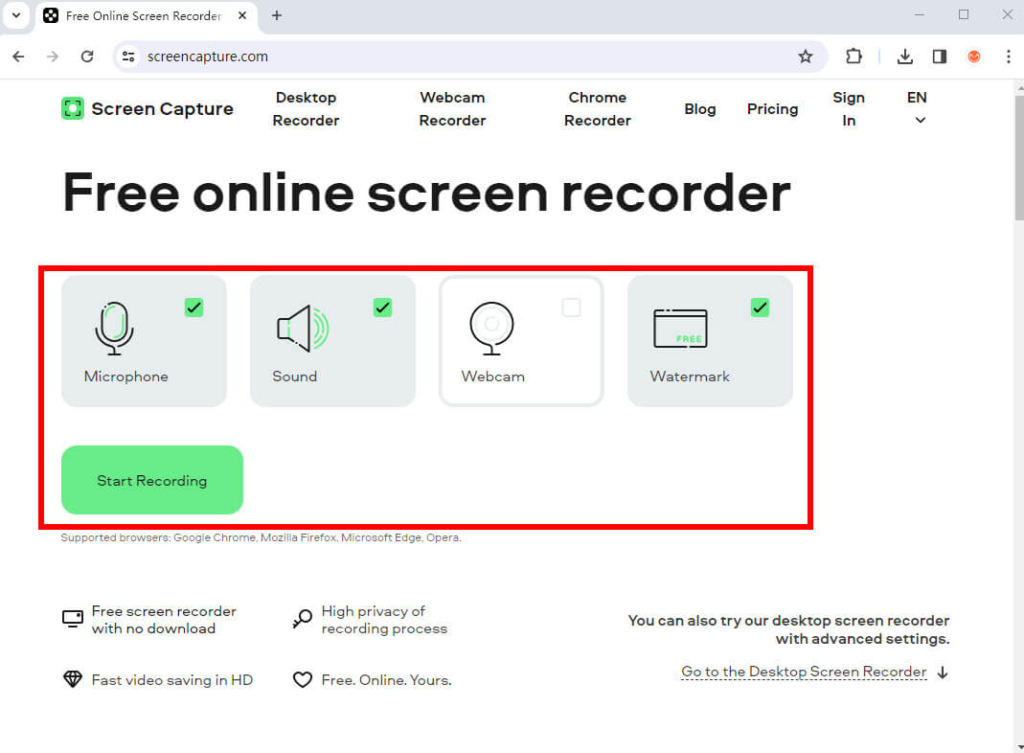The image size is (1024, 753).
Task: Enable the Webcam checkbox
Action: (x=571, y=308)
